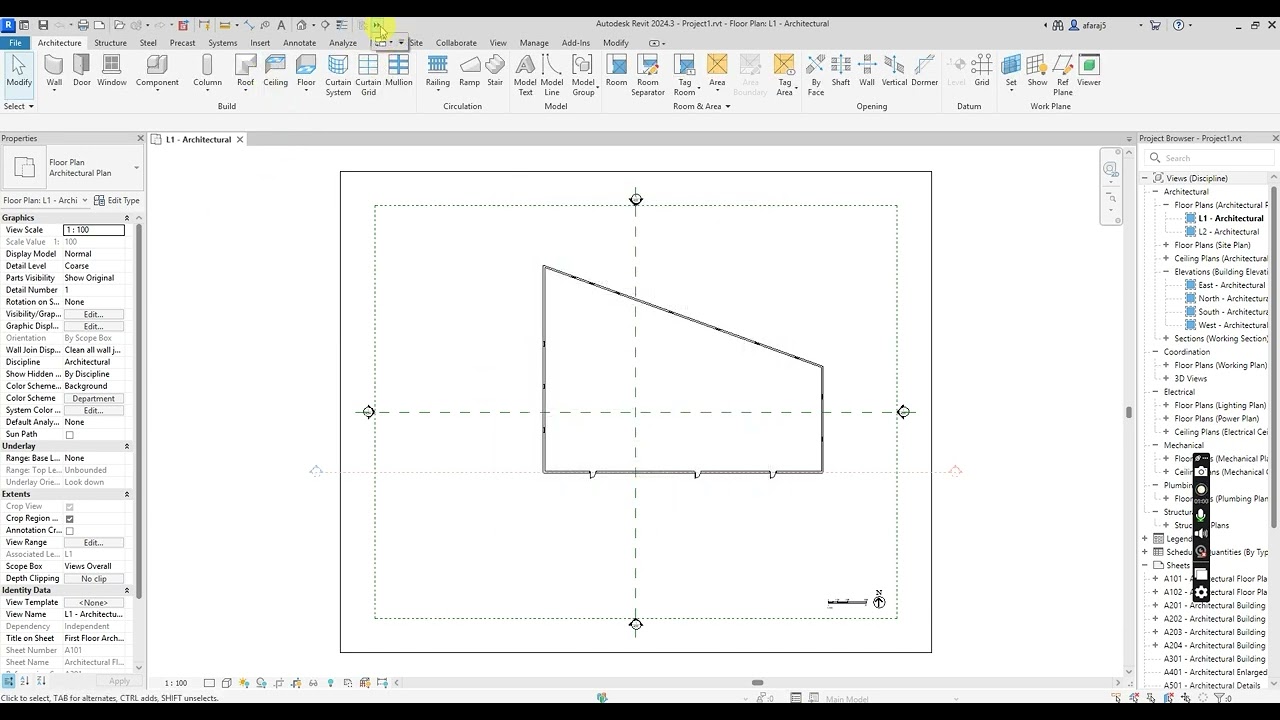Place a Room with the Room tool
The width and height of the screenshot is (1280, 720).
(x=616, y=71)
